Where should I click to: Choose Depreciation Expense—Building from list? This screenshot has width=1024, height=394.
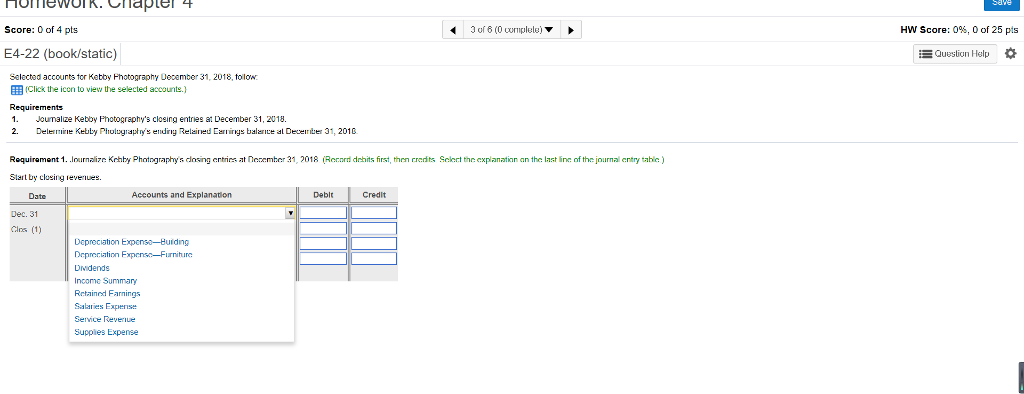click(131, 242)
